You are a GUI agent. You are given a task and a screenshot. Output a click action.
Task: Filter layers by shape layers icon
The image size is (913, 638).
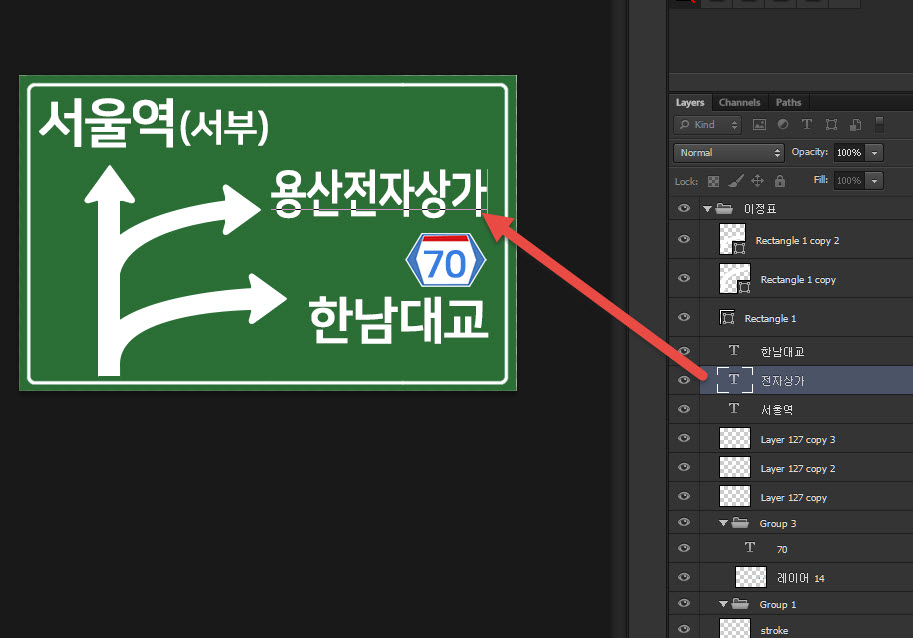click(x=831, y=125)
